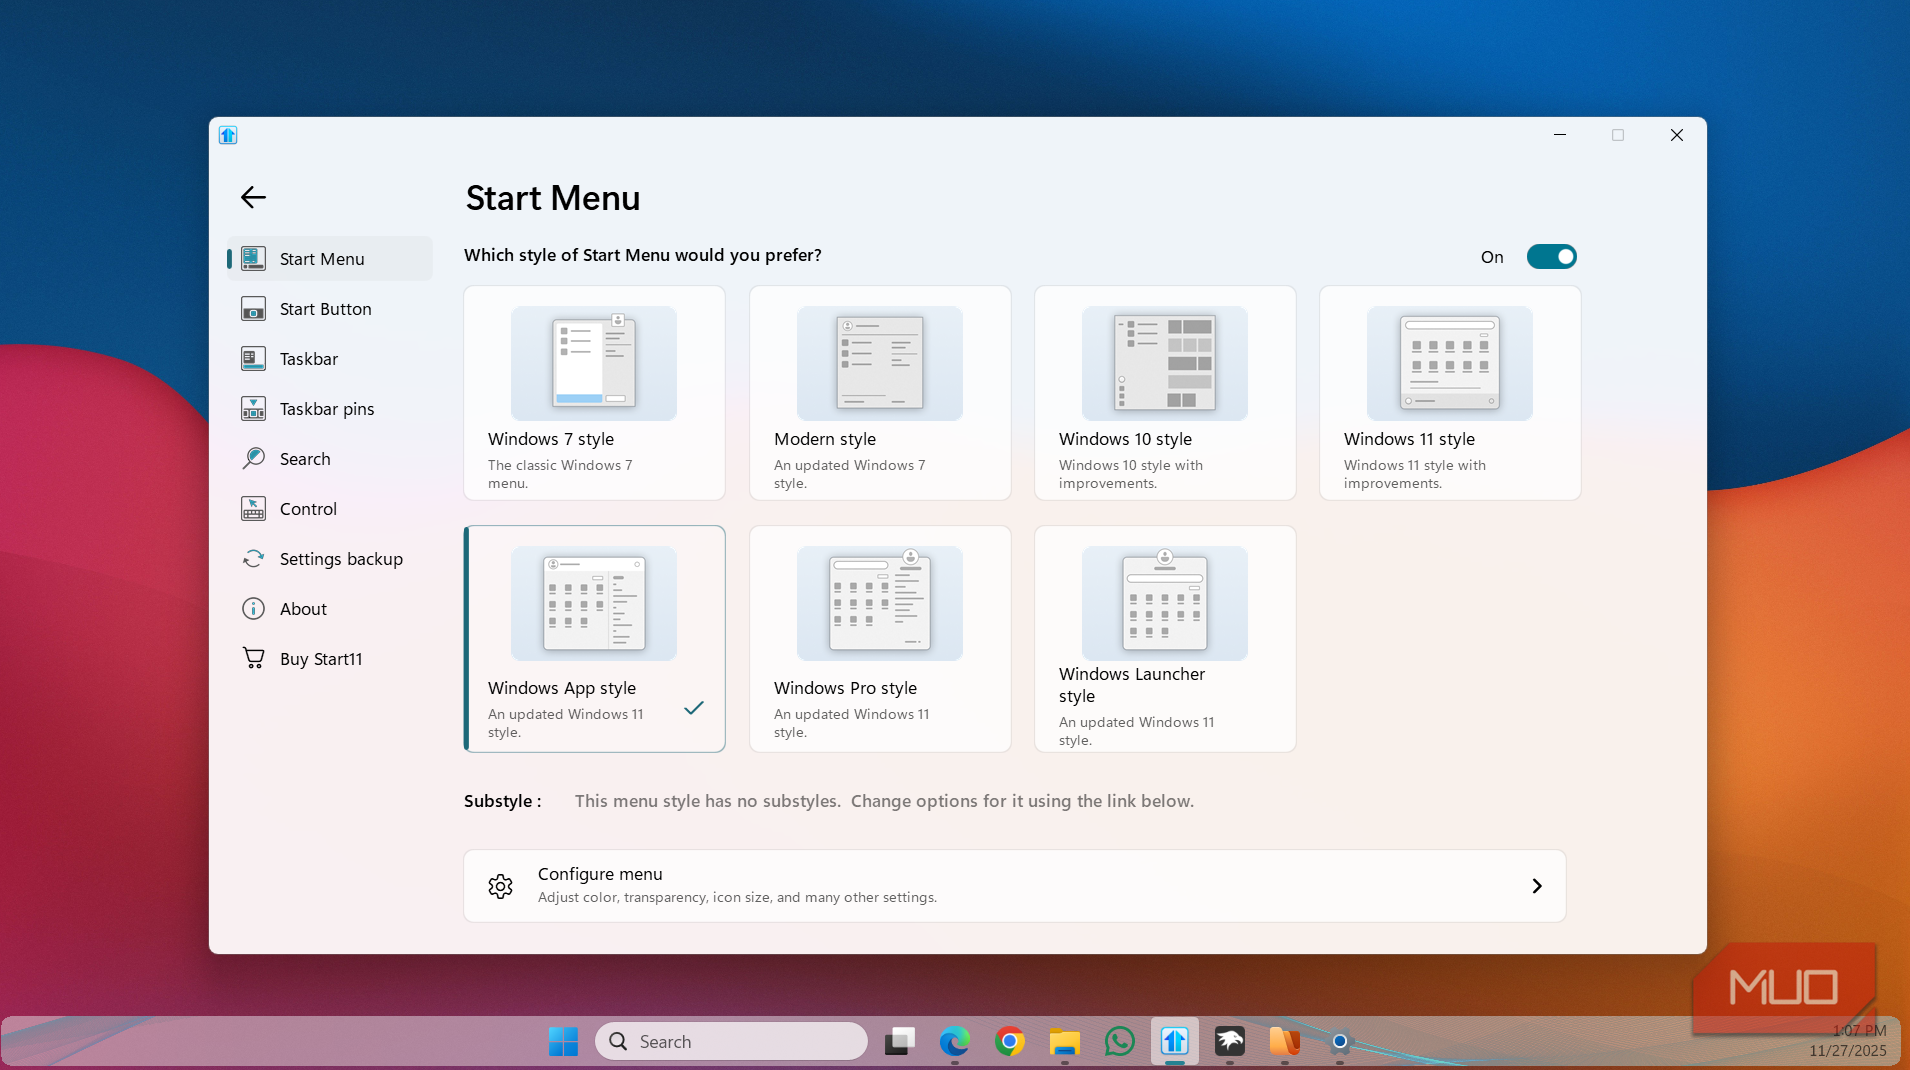Click the taskbar Search input box

click(732, 1042)
